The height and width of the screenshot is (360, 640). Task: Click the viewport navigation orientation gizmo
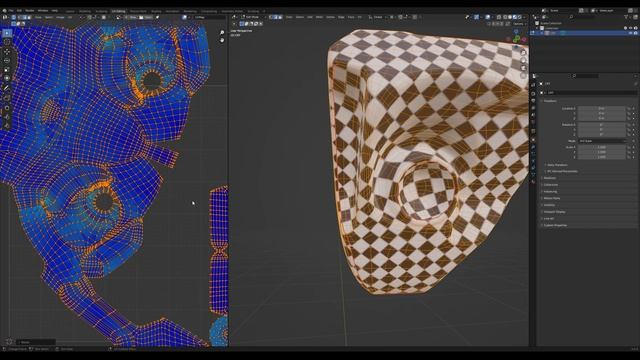coord(516,38)
